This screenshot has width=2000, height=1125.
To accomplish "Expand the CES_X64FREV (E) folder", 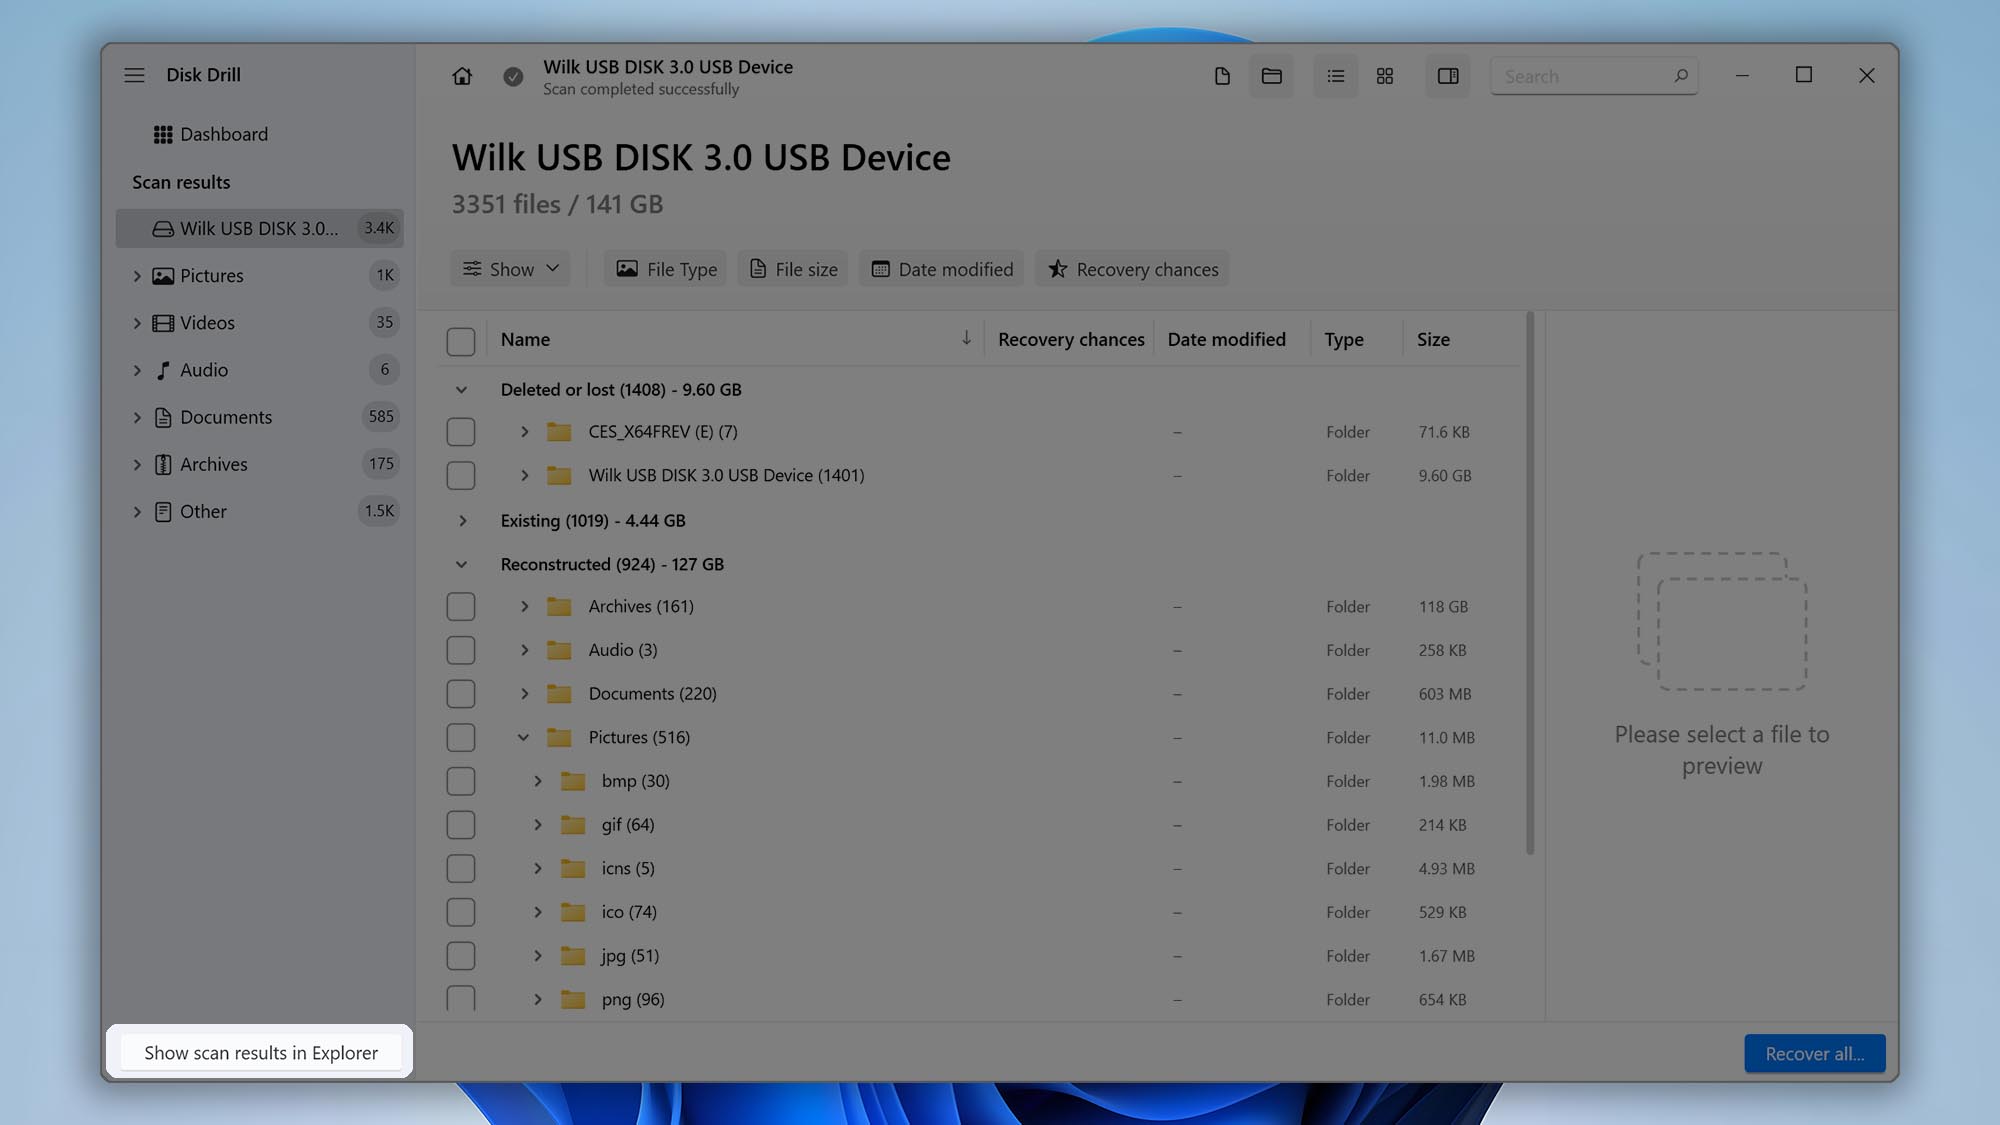I will 524,432.
